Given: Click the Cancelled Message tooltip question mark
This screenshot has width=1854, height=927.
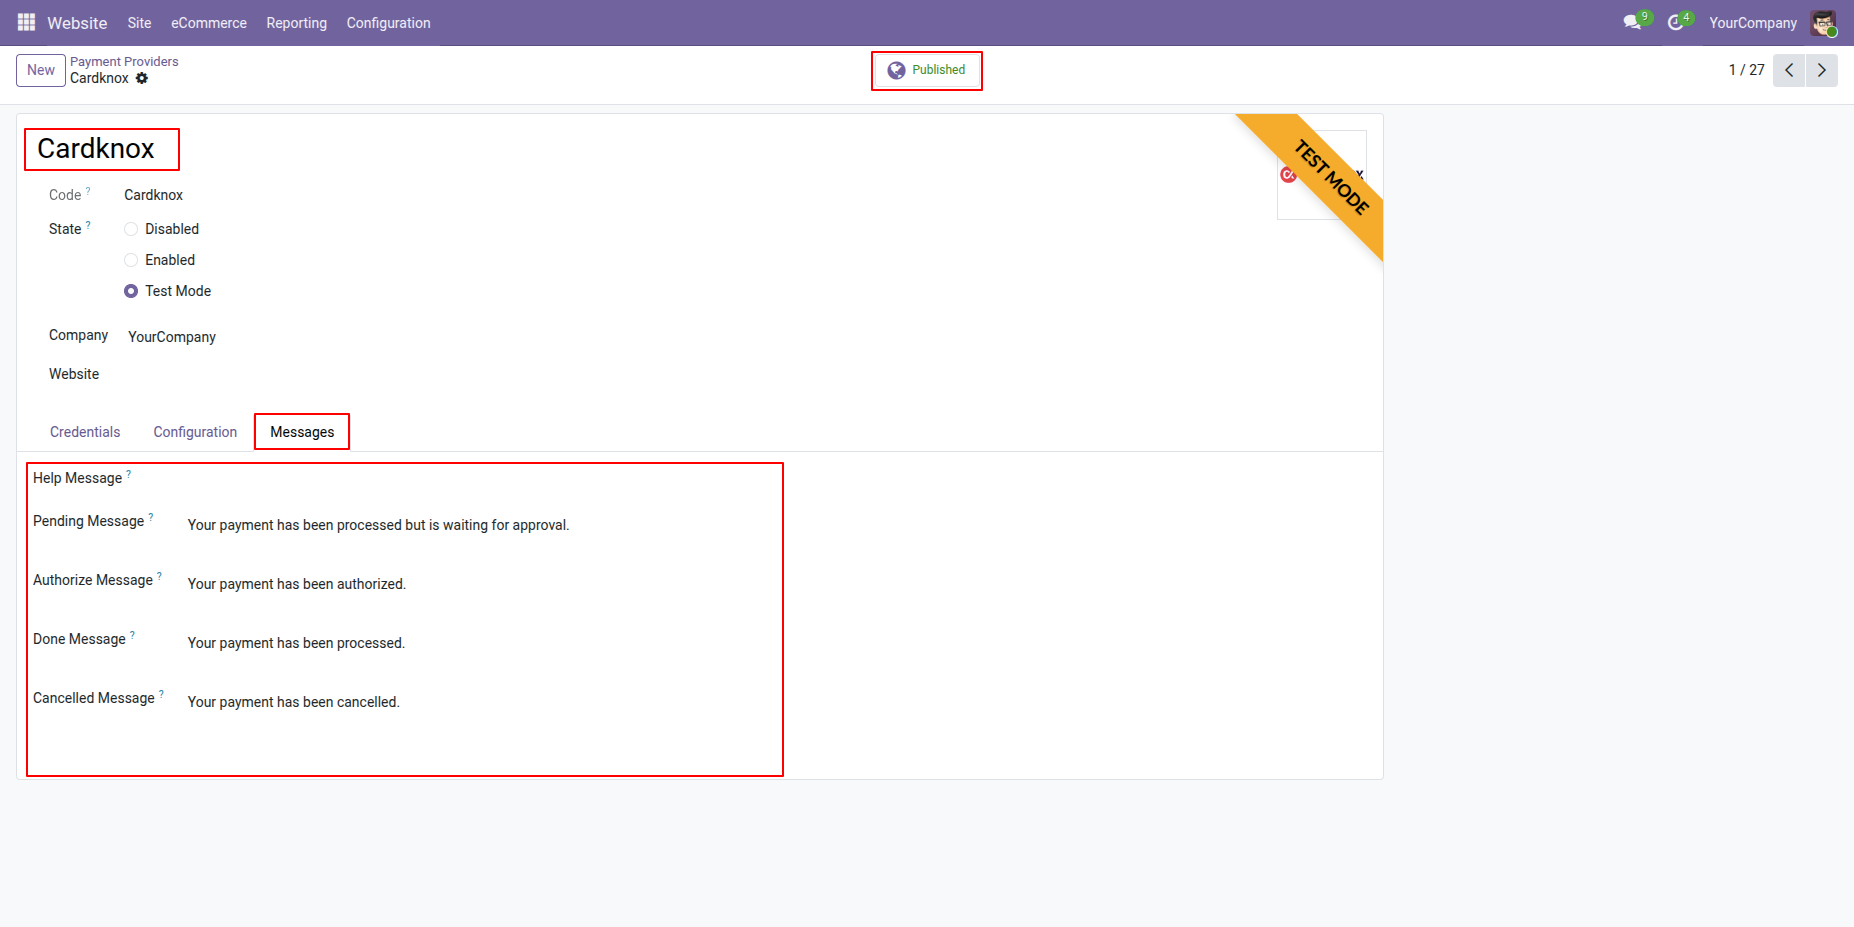Looking at the screenshot, I should 161,694.
